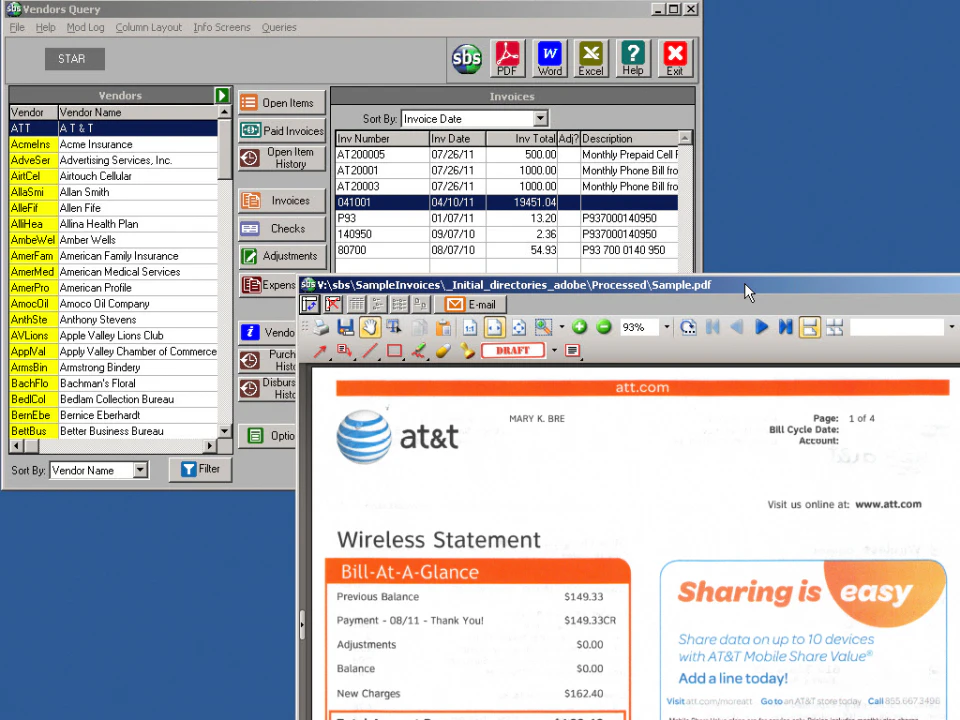Open the Help menu
Viewport: 960px width, 720px height.
(45, 28)
